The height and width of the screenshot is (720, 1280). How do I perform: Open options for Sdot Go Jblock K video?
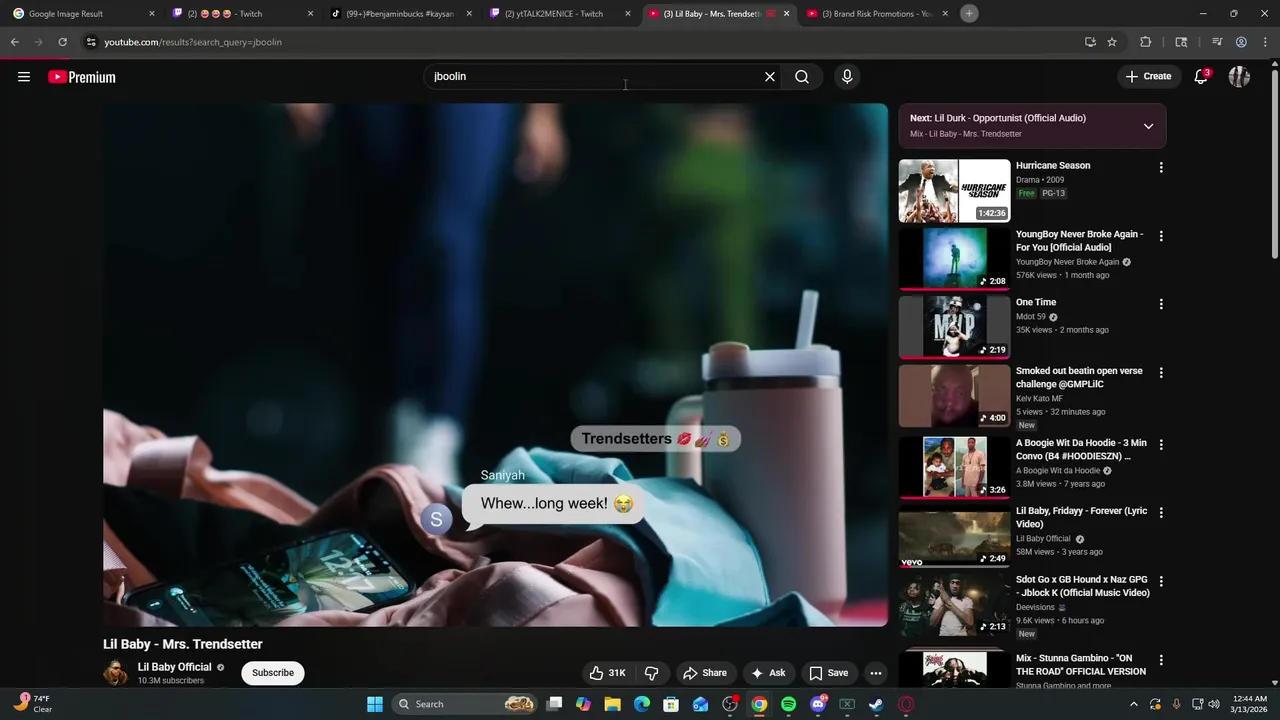point(1161,582)
